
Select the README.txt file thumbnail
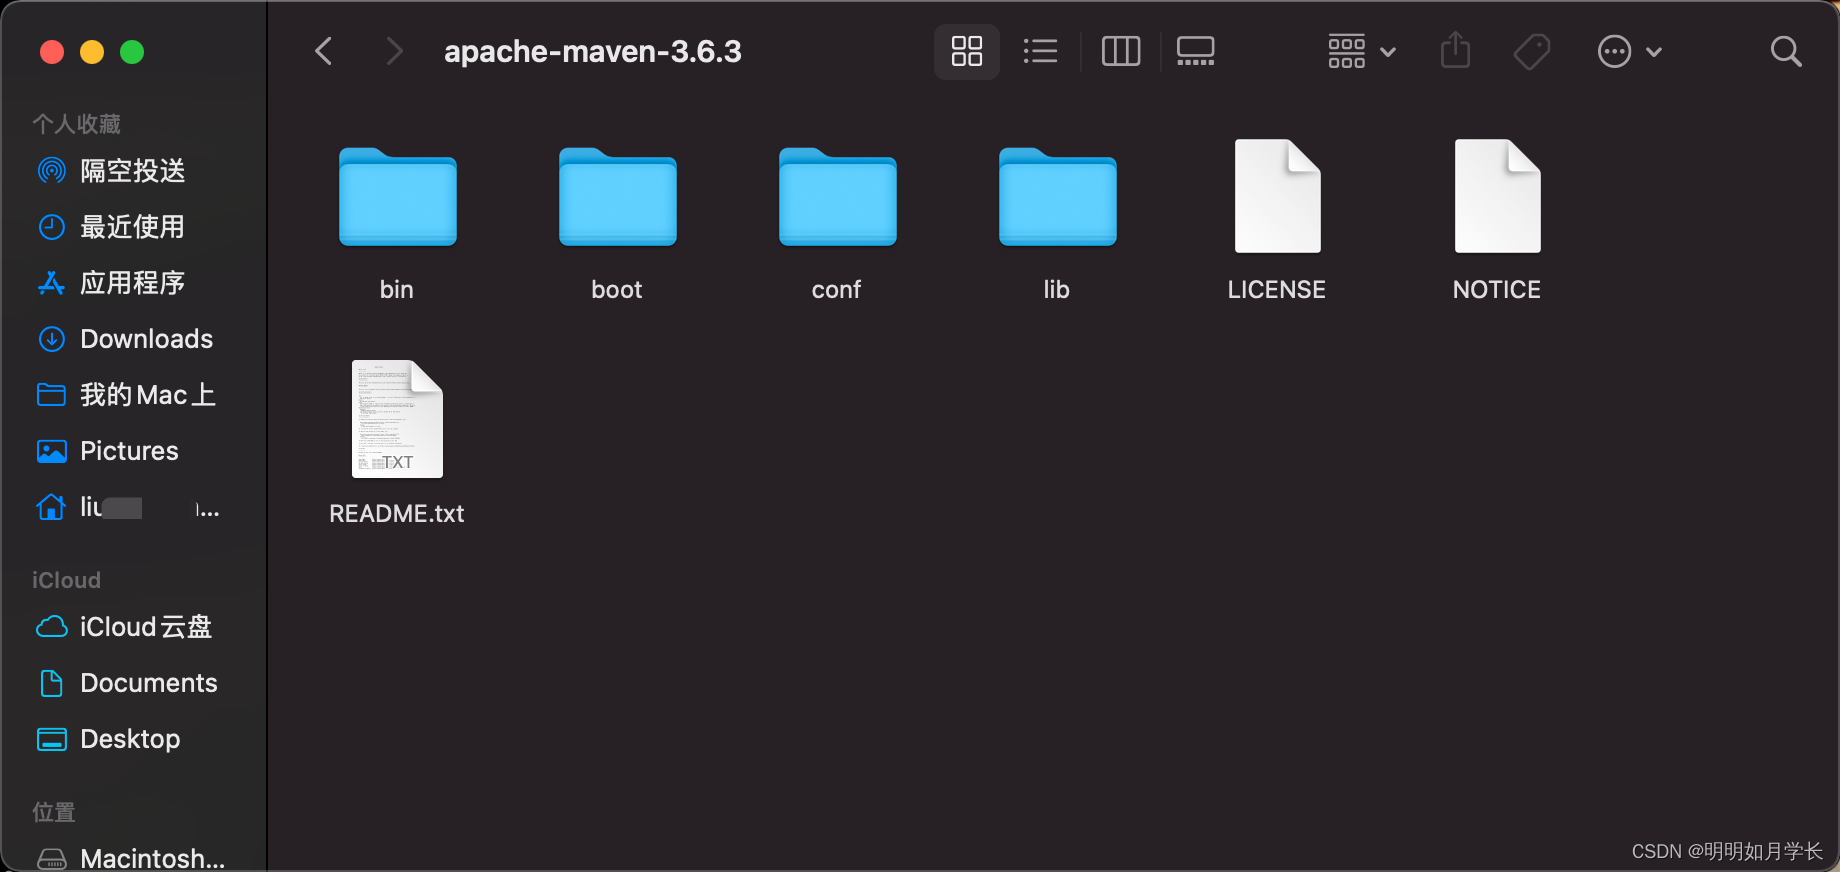[397, 419]
